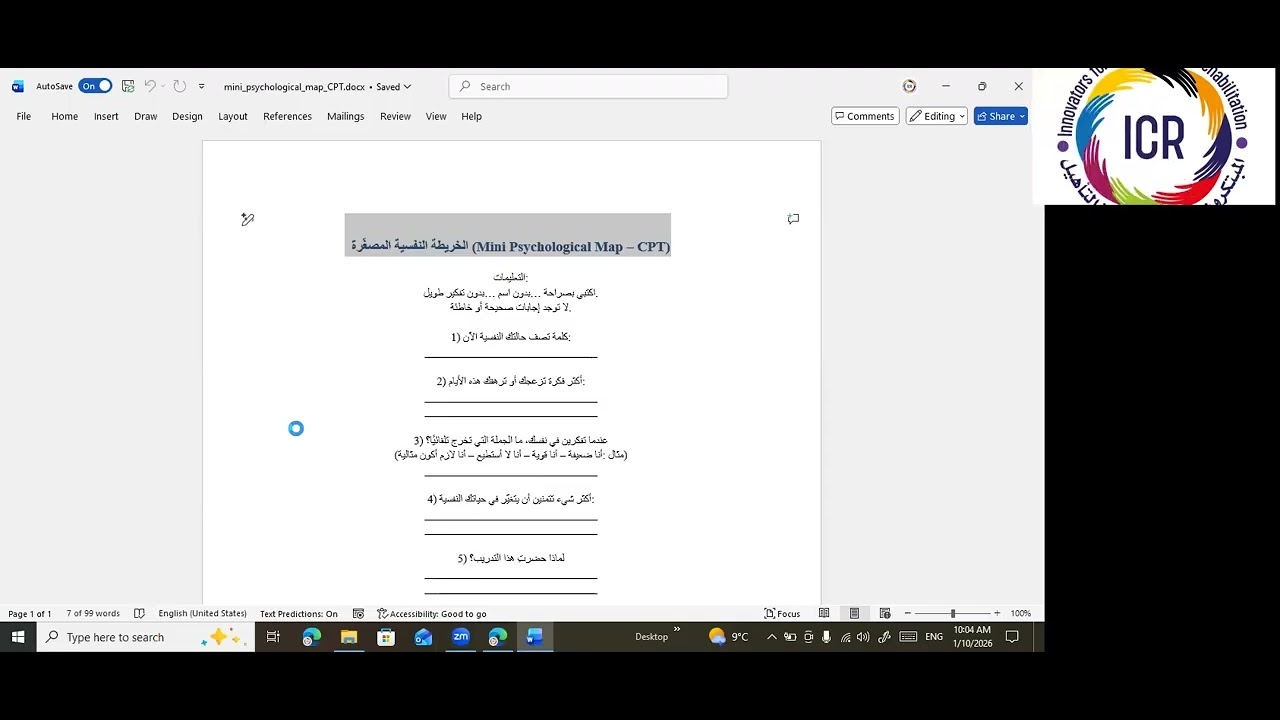Screen dimensions: 1280x720
Task: Click the microphone tray icon
Action: [827, 637]
